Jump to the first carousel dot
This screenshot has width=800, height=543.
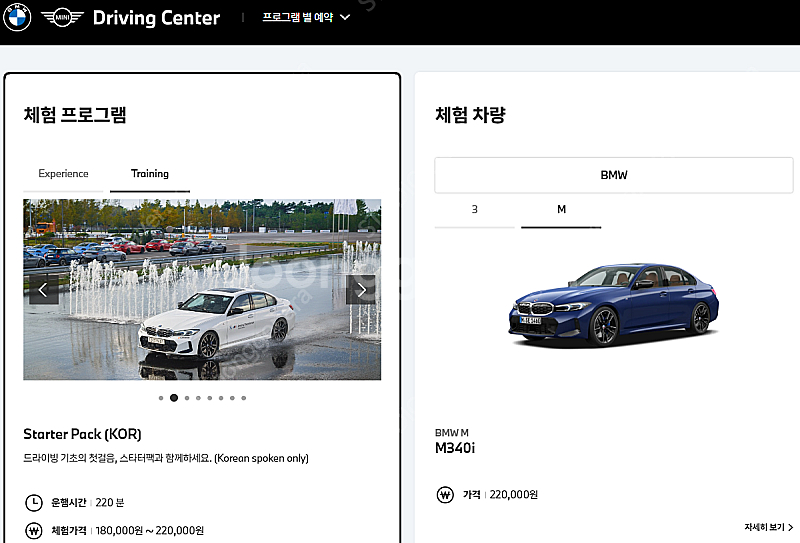pos(161,398)
